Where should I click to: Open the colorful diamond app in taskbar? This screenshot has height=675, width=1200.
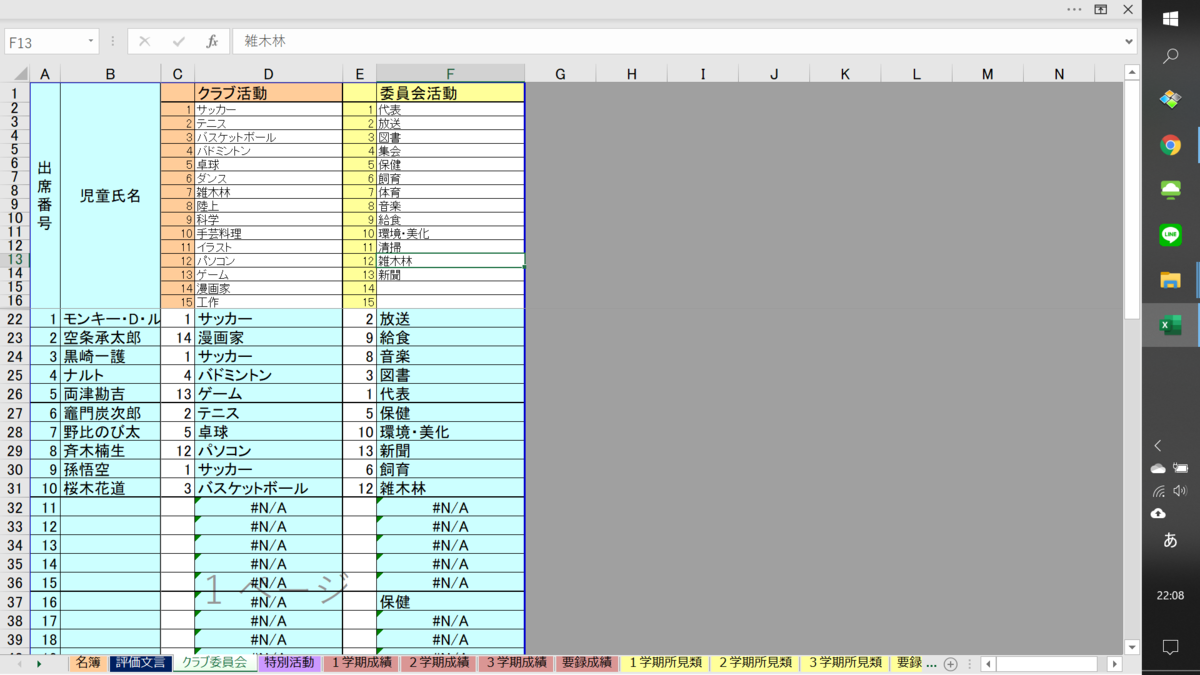(1170, 100)
